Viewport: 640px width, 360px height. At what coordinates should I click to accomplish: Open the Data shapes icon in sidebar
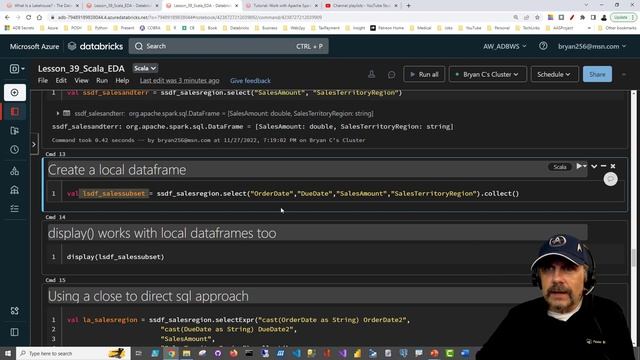(x=15, y=171)
